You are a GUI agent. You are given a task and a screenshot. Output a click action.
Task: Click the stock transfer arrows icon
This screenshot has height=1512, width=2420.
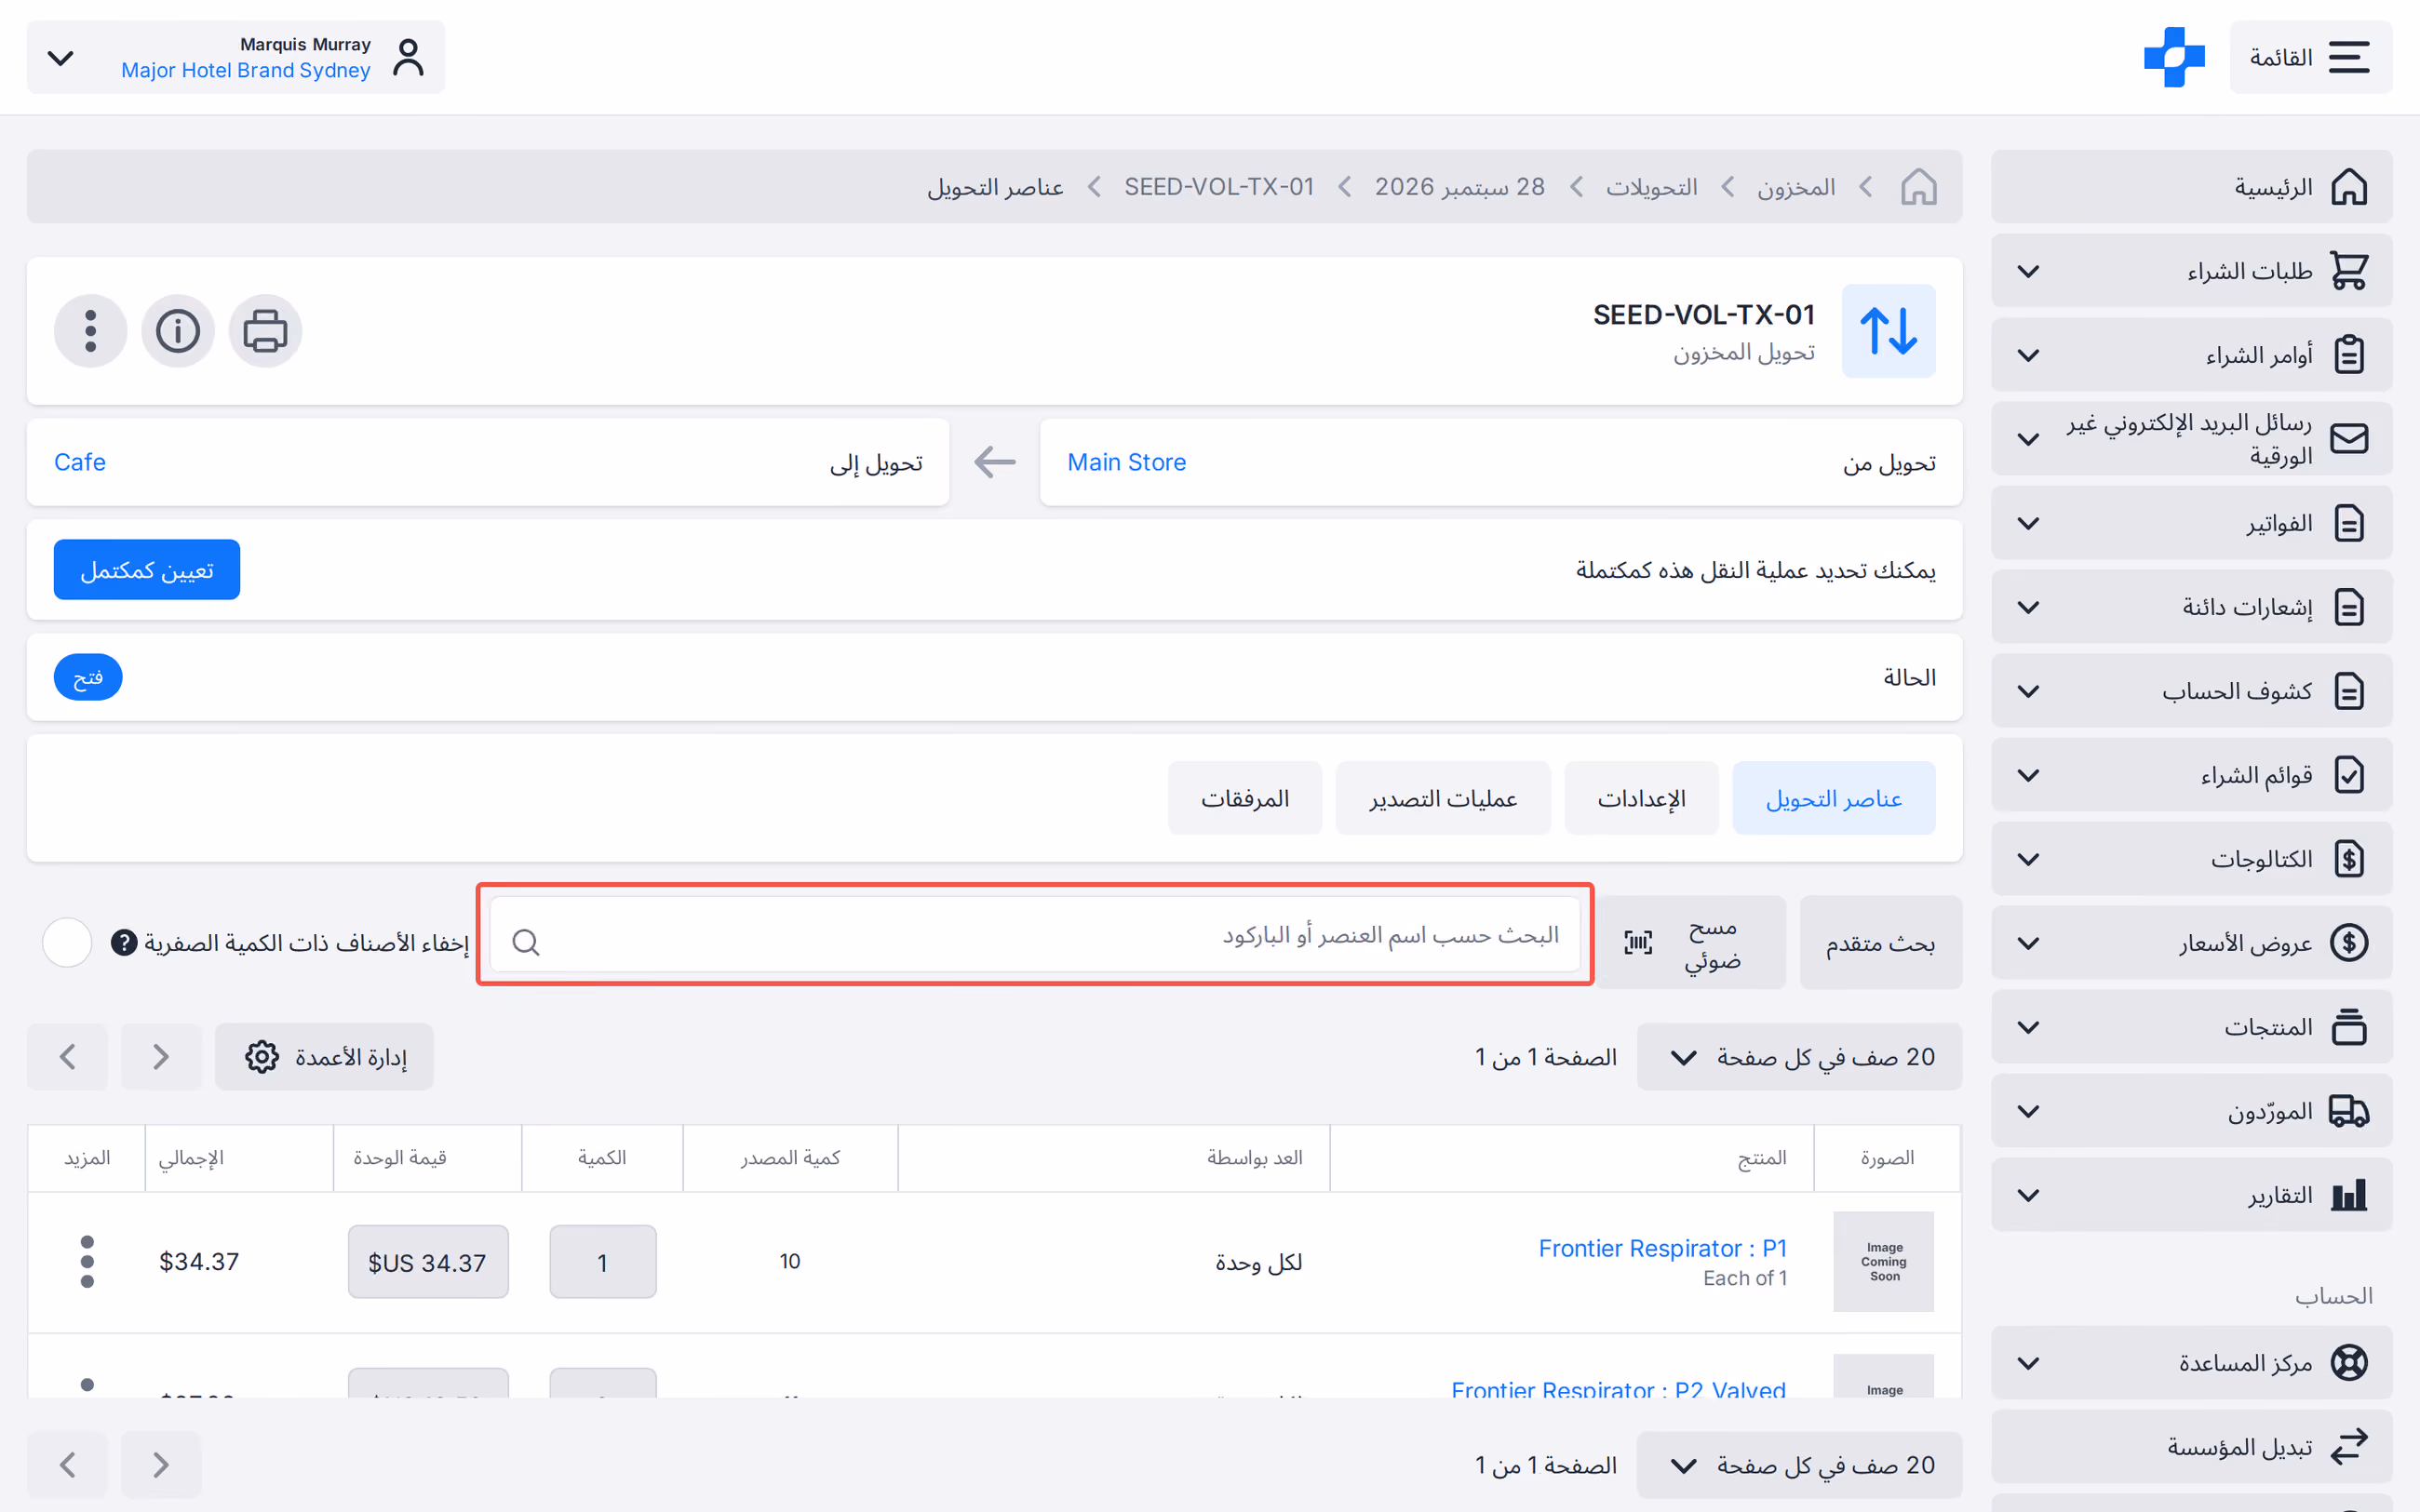click(1888, 331)
